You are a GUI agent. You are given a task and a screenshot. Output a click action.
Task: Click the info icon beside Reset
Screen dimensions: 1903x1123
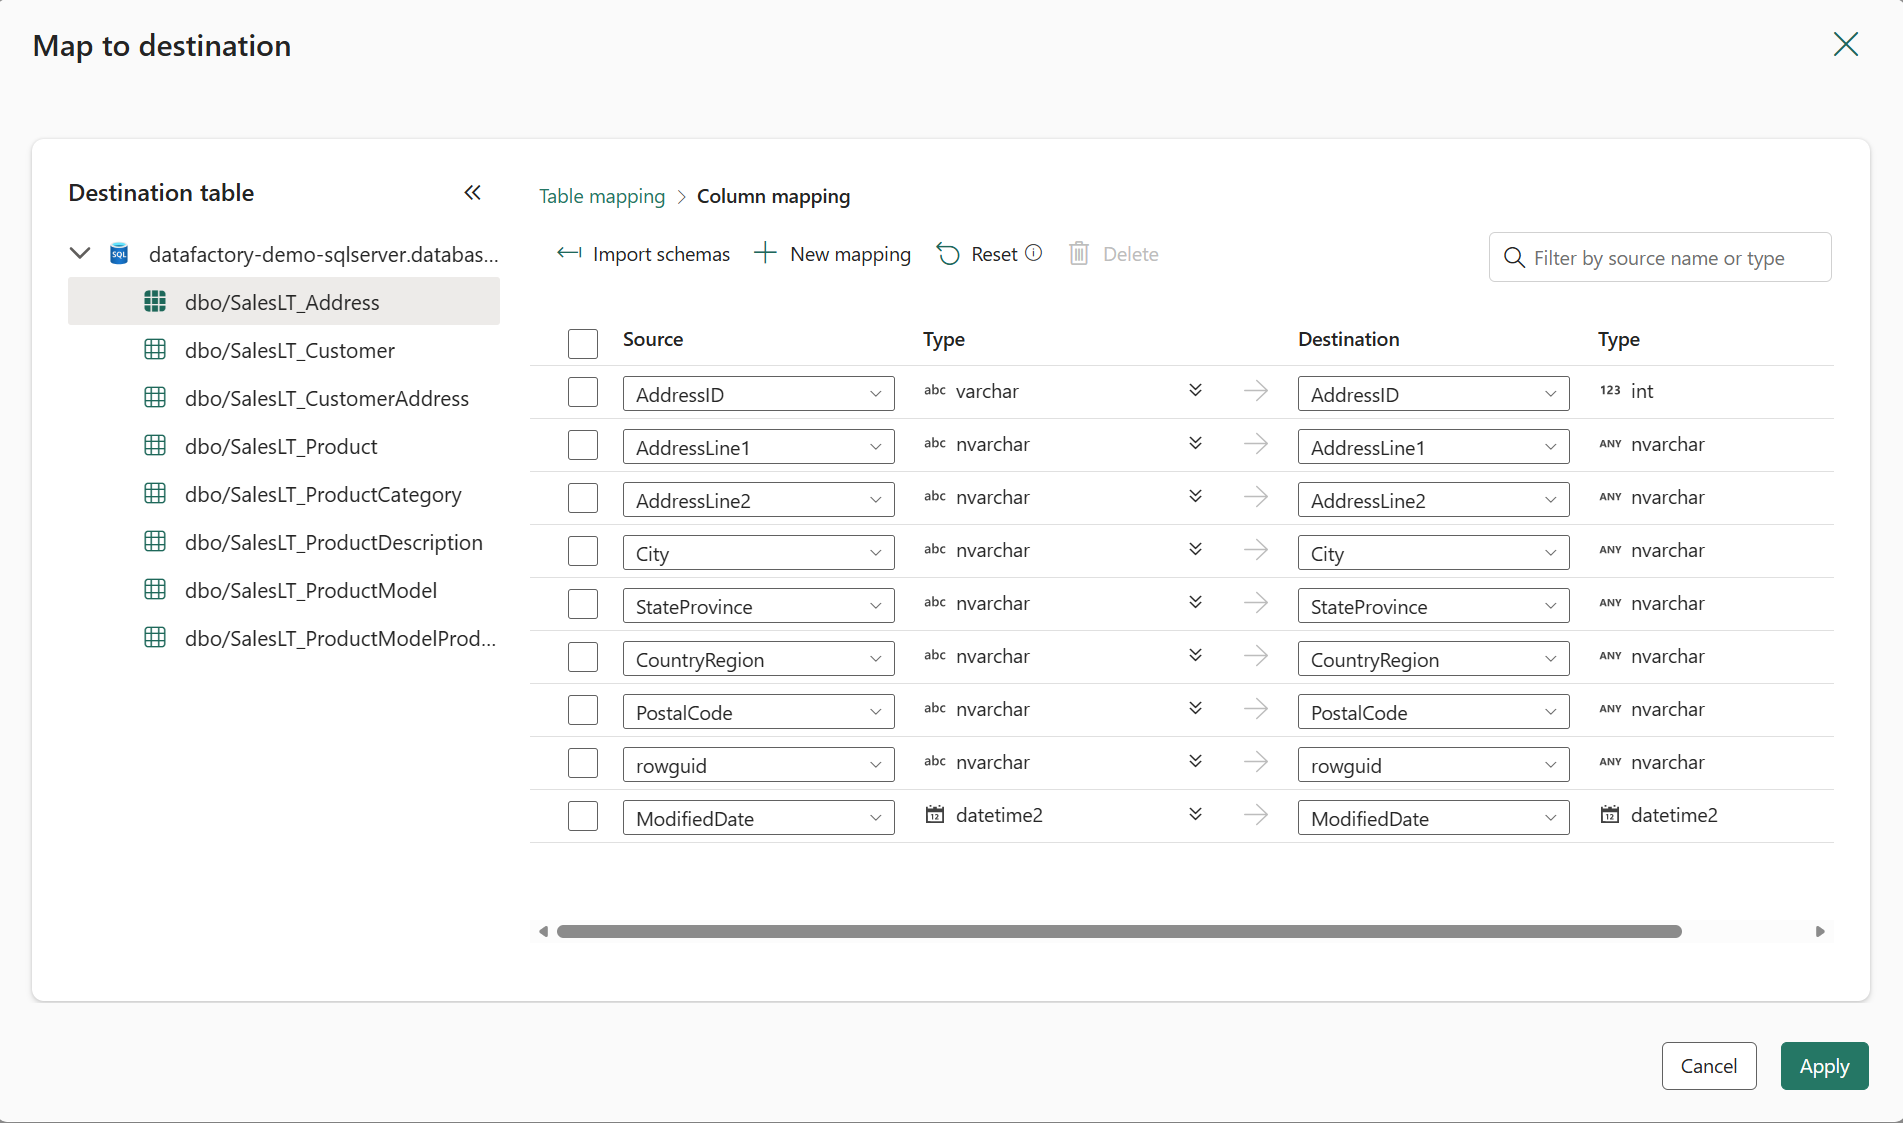pos(1035,253)
